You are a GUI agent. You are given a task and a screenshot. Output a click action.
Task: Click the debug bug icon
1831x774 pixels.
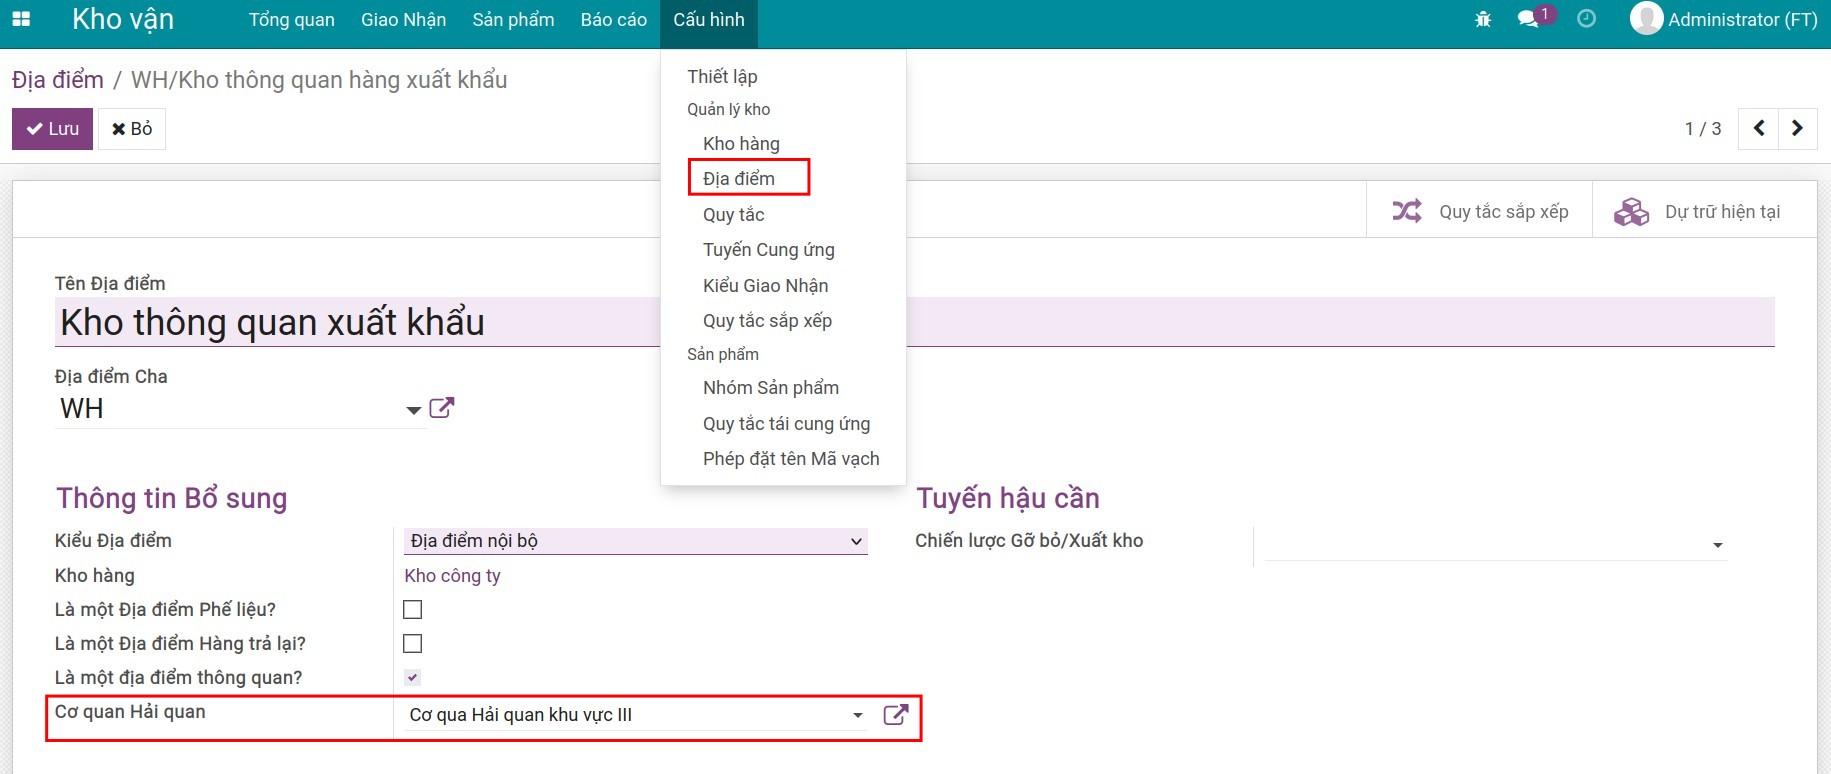pos(1483,19)
